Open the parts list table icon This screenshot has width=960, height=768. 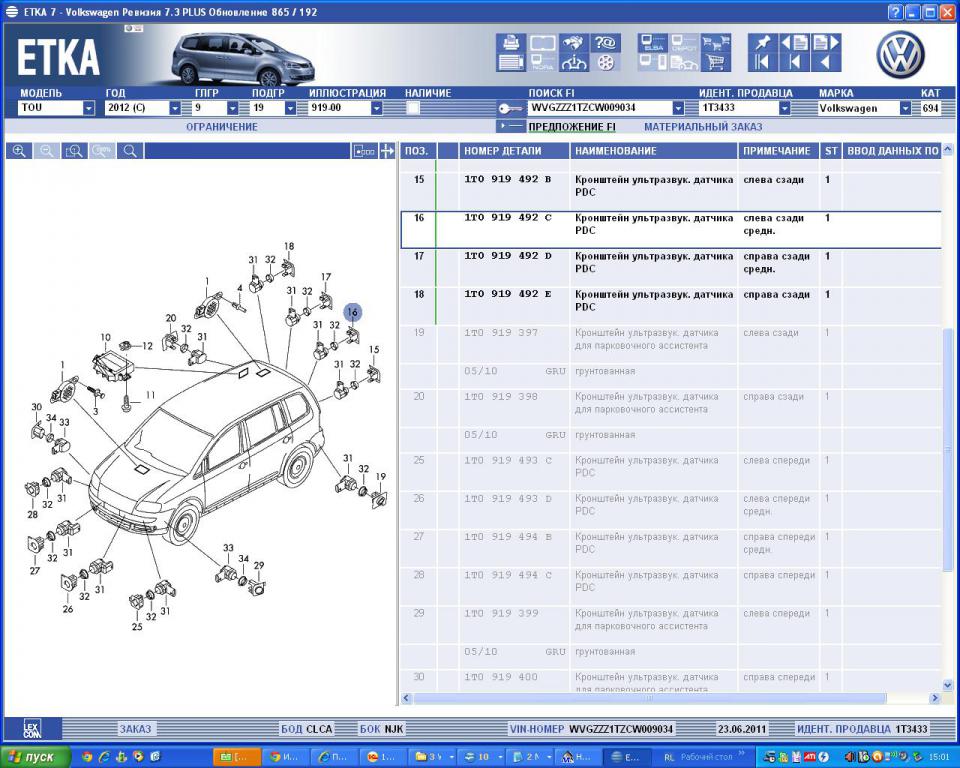coord(511,62)
